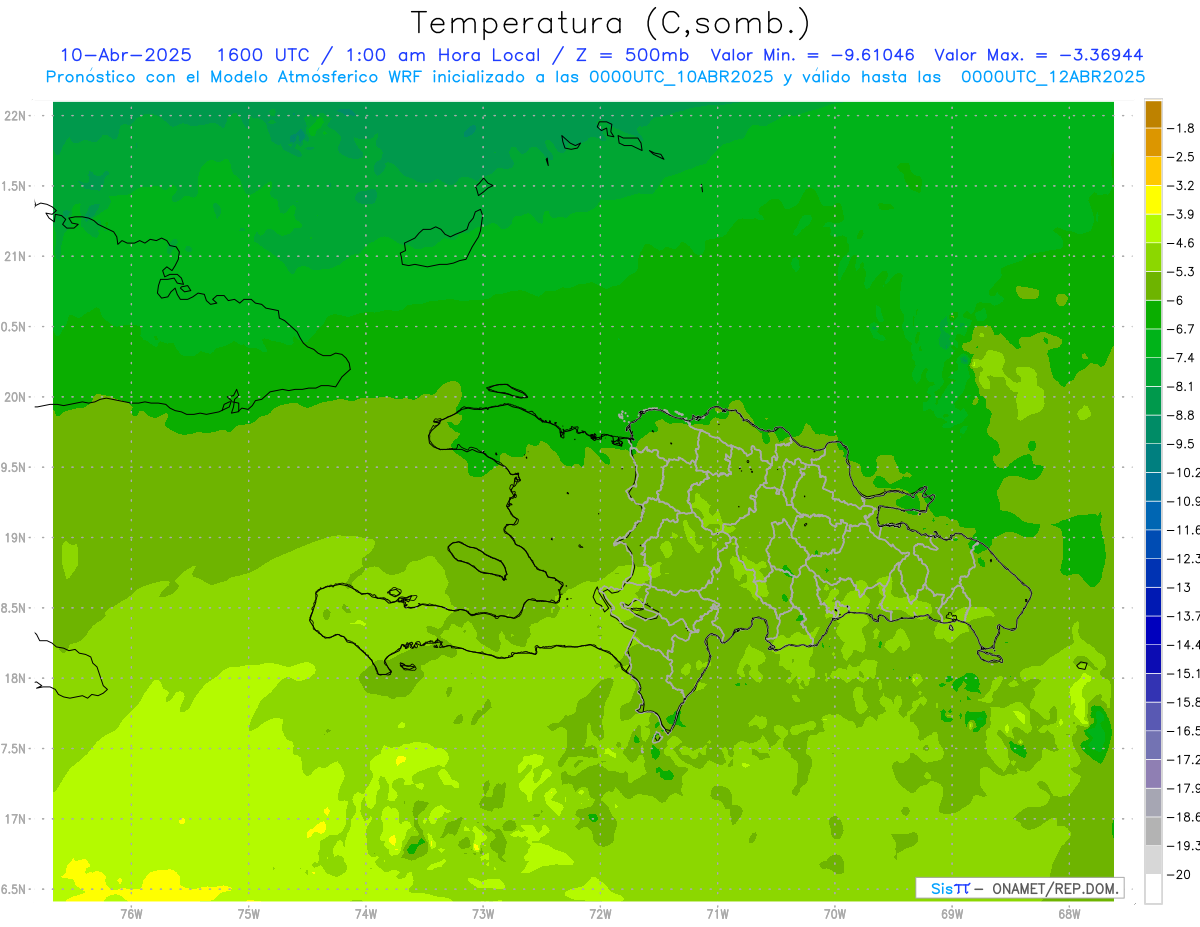Click the '-5.3' colorbar value
The image size is (1200, 927).
pyautogui.click(x=1181, y=272)
